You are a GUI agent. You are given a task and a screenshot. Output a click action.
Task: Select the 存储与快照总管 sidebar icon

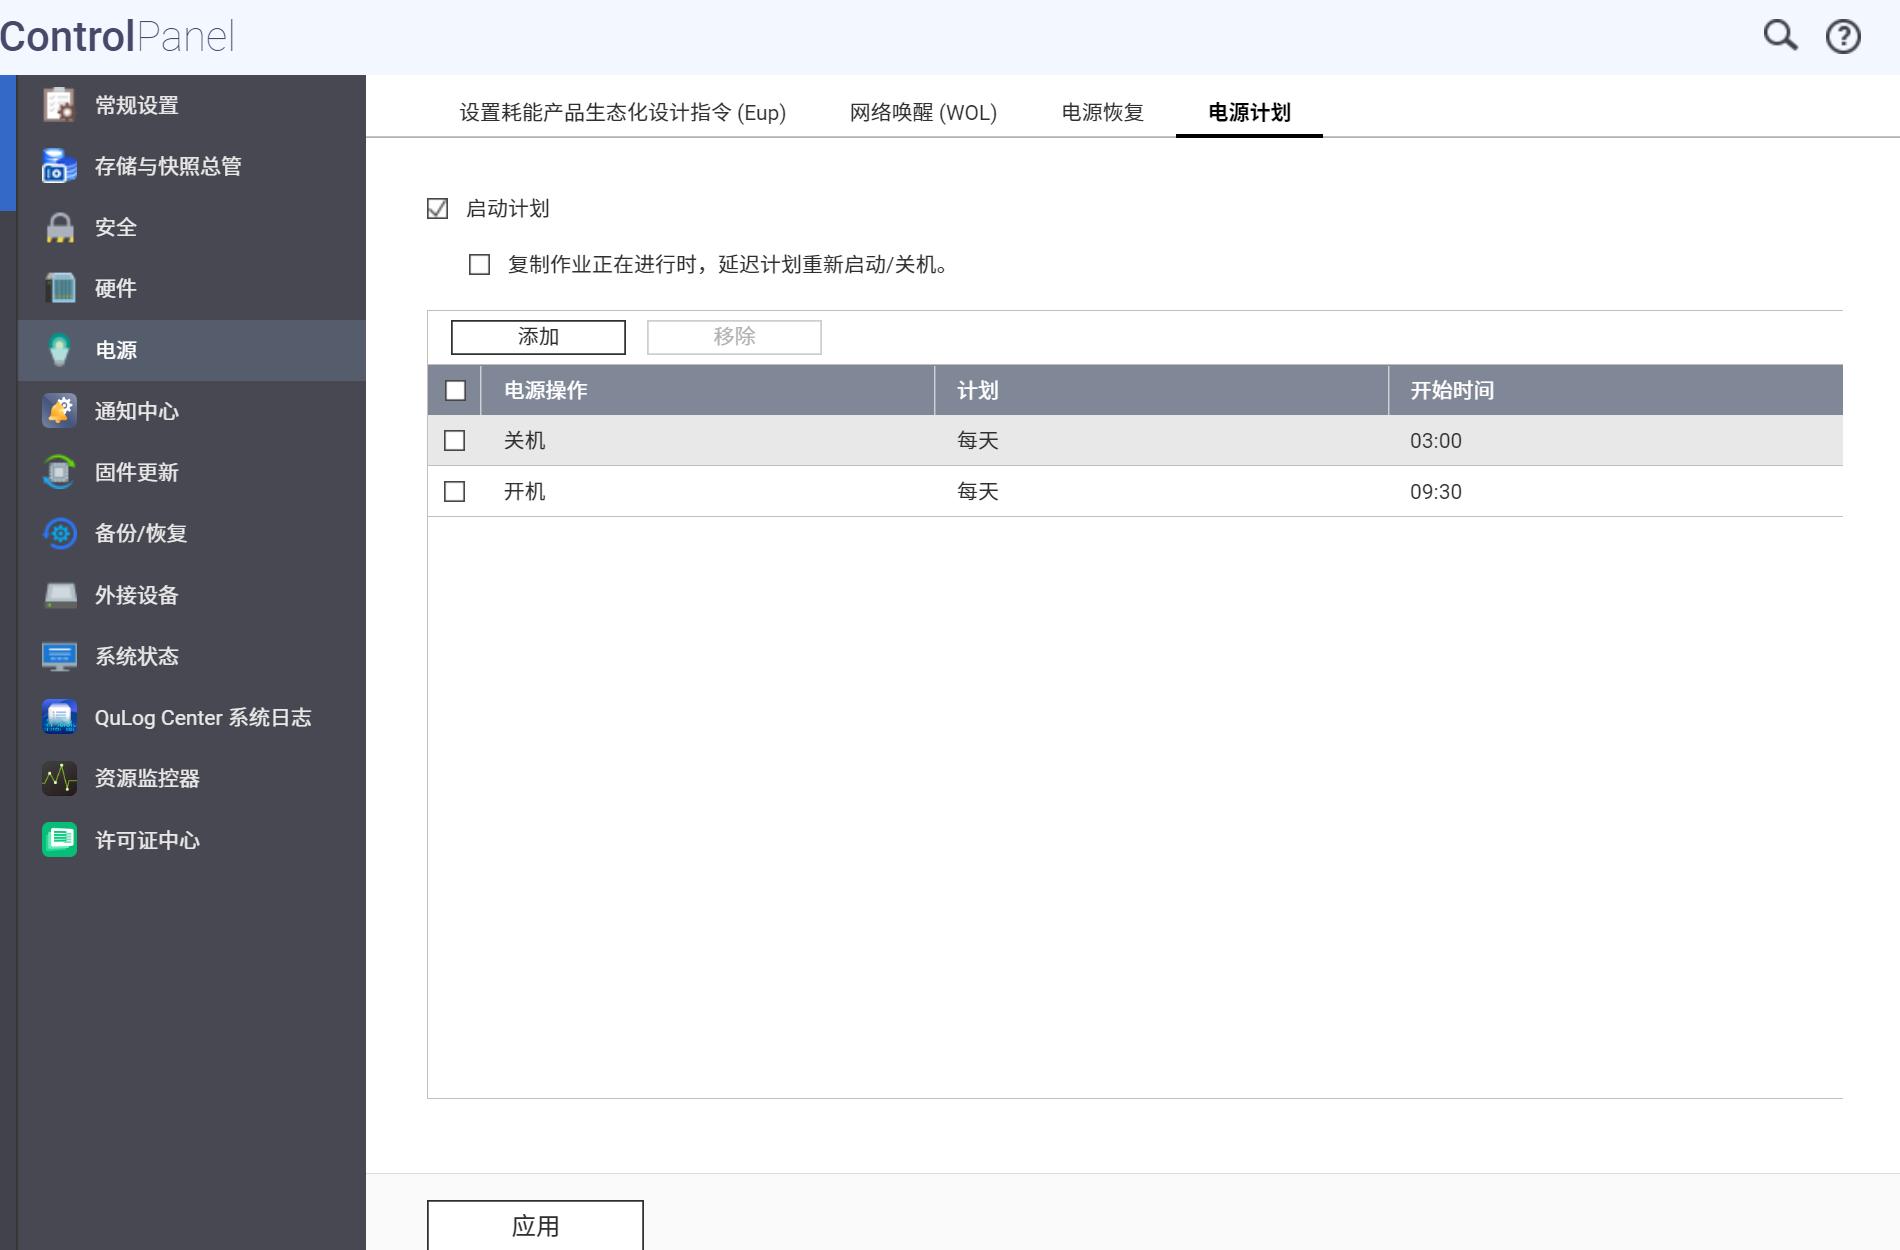pyautogui.click(x=58, y=166)
